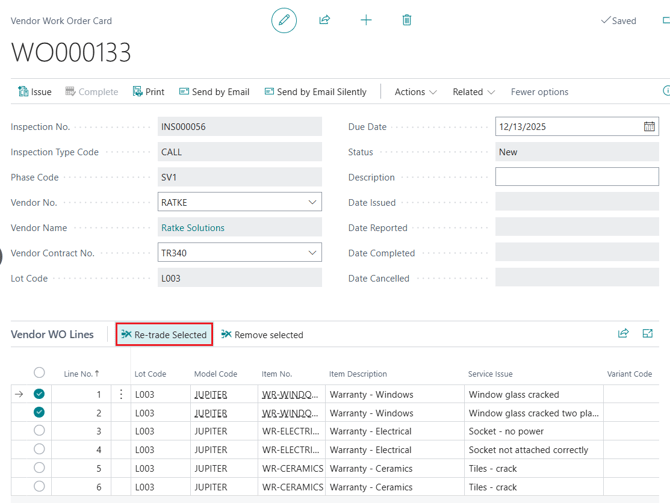Click Remove selected button

tap(262, 334)
